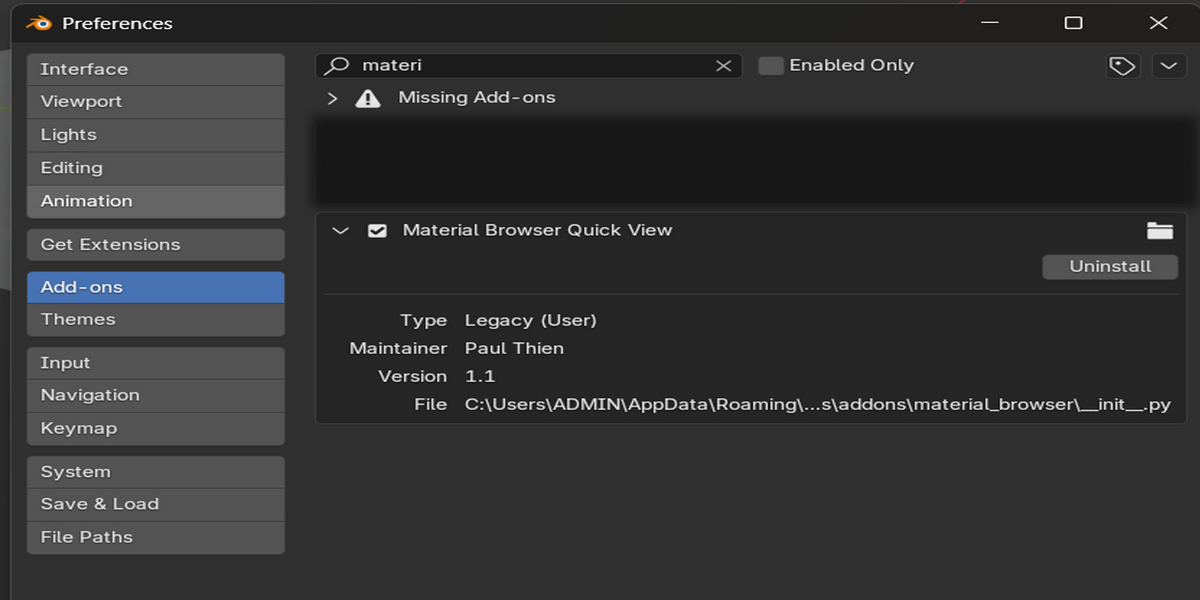1200x600 pixels.
Task: Click the Missing Add-ons warning triangle icon
Action: (x=368, y=98)
